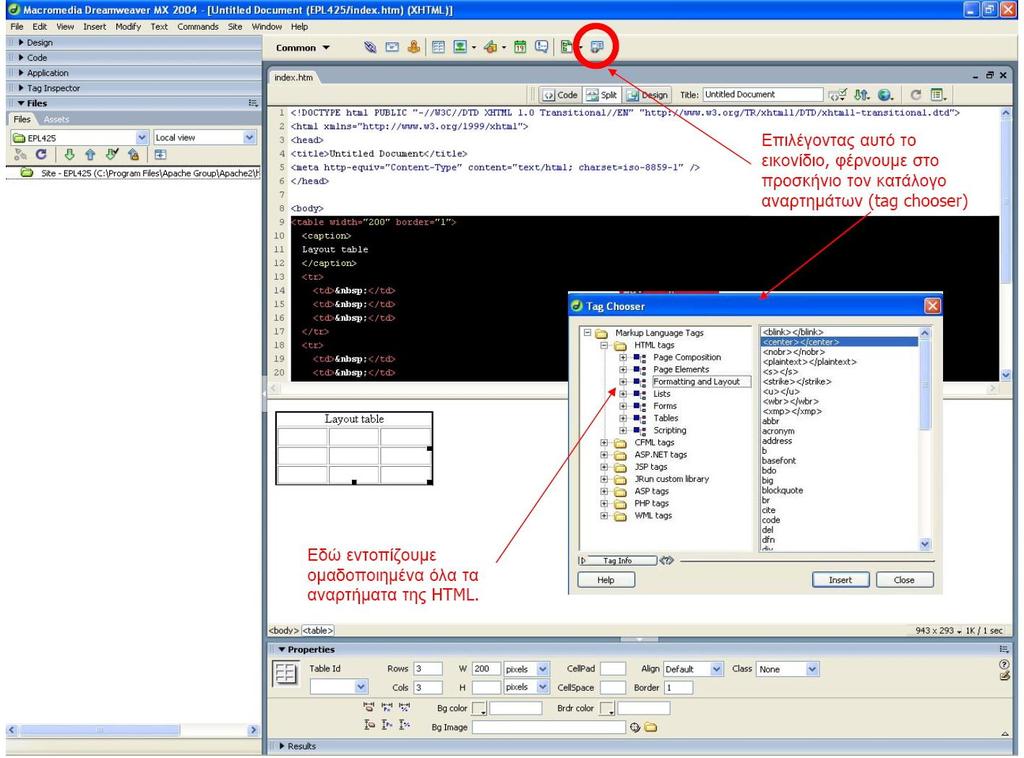Expand the Results panel
1024x758 pixels.
tap(282, 746)
